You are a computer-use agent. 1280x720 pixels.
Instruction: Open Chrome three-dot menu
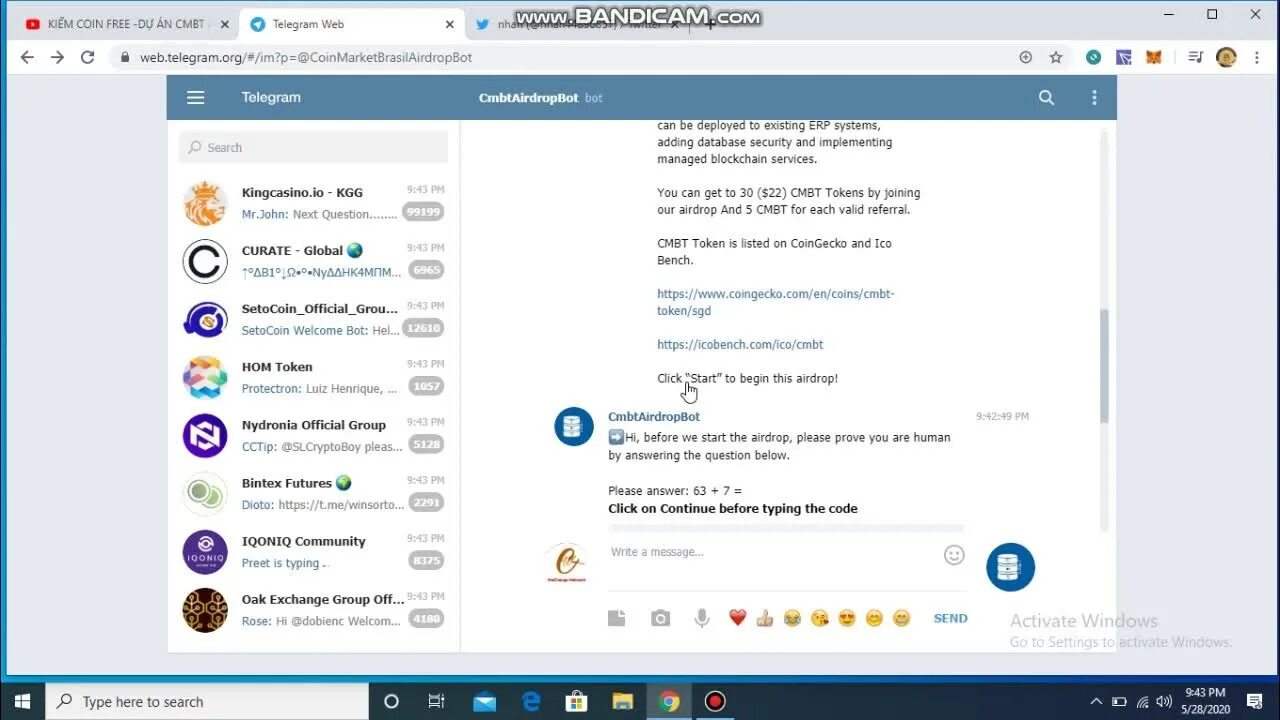(x=1256, y=57)
